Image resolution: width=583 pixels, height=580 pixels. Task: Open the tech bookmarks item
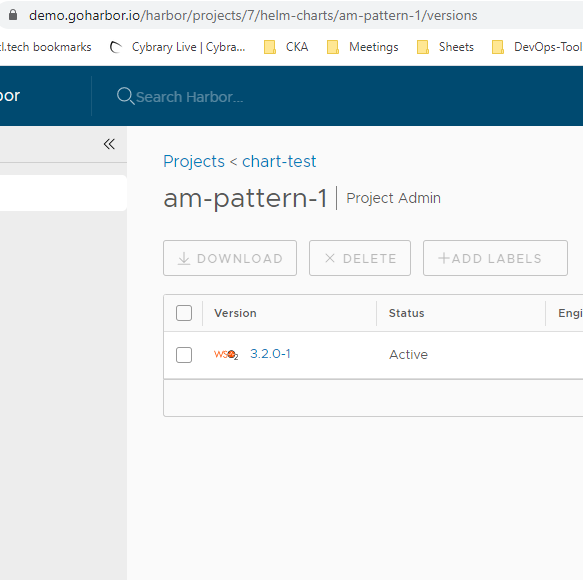pyautogui.click(x=46, y=47)
